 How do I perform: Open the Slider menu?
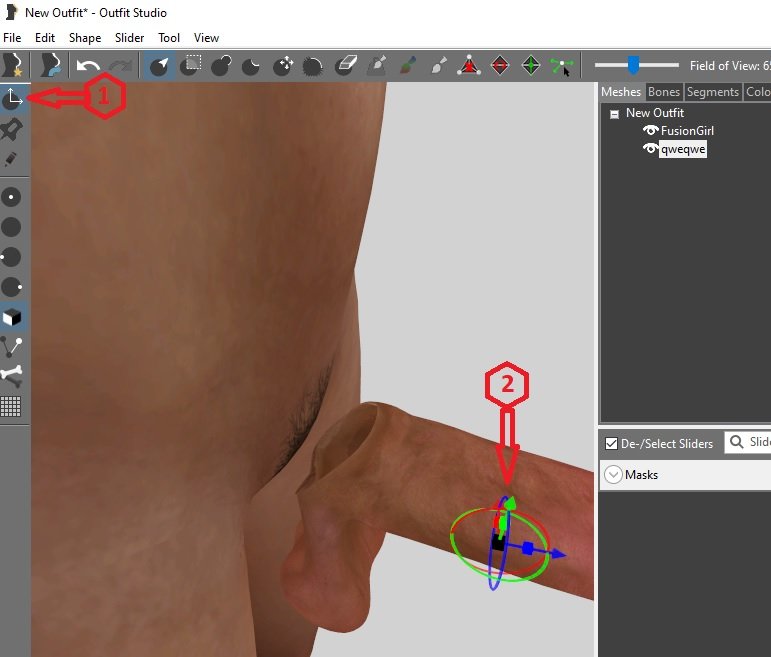[129, 38]
